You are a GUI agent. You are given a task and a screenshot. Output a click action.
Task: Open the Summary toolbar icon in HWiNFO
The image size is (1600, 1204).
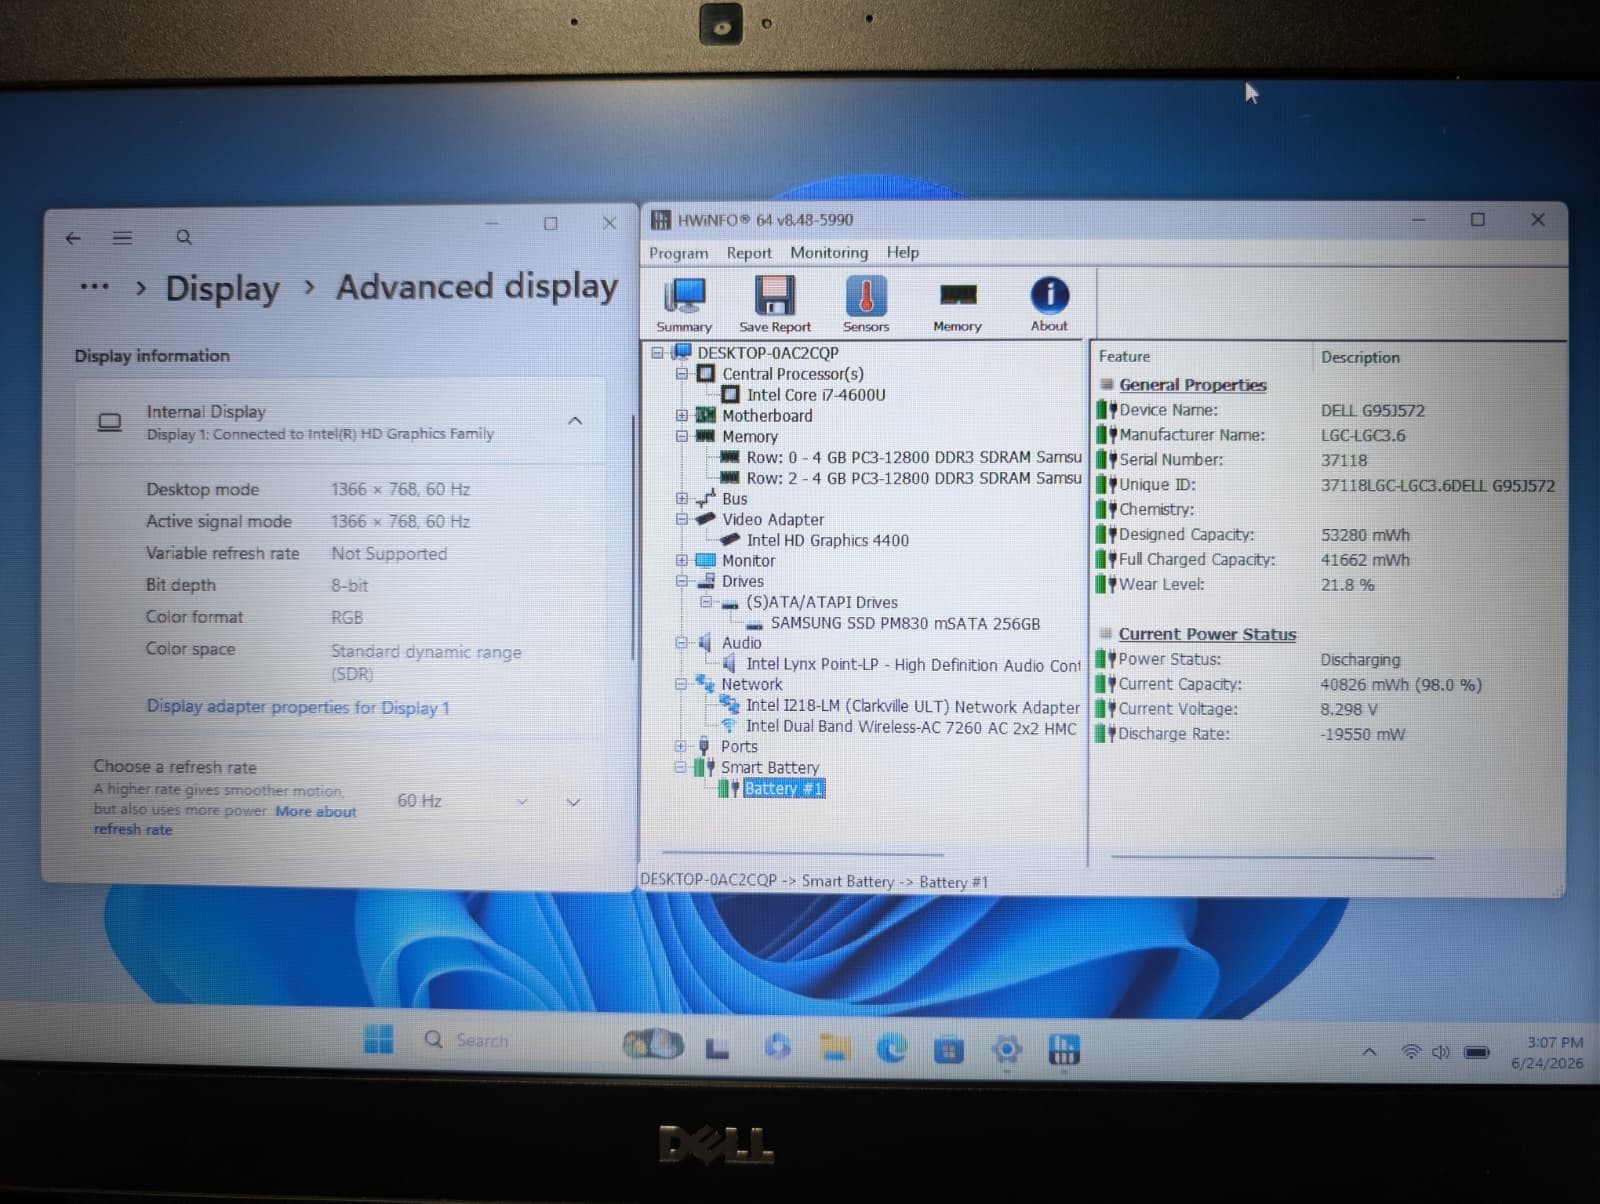pyautogui.click(x=685, y=304)
